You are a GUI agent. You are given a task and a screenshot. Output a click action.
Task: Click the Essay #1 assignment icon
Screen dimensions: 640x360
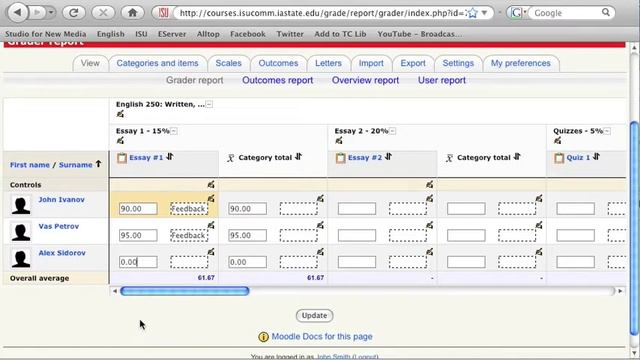122,158
